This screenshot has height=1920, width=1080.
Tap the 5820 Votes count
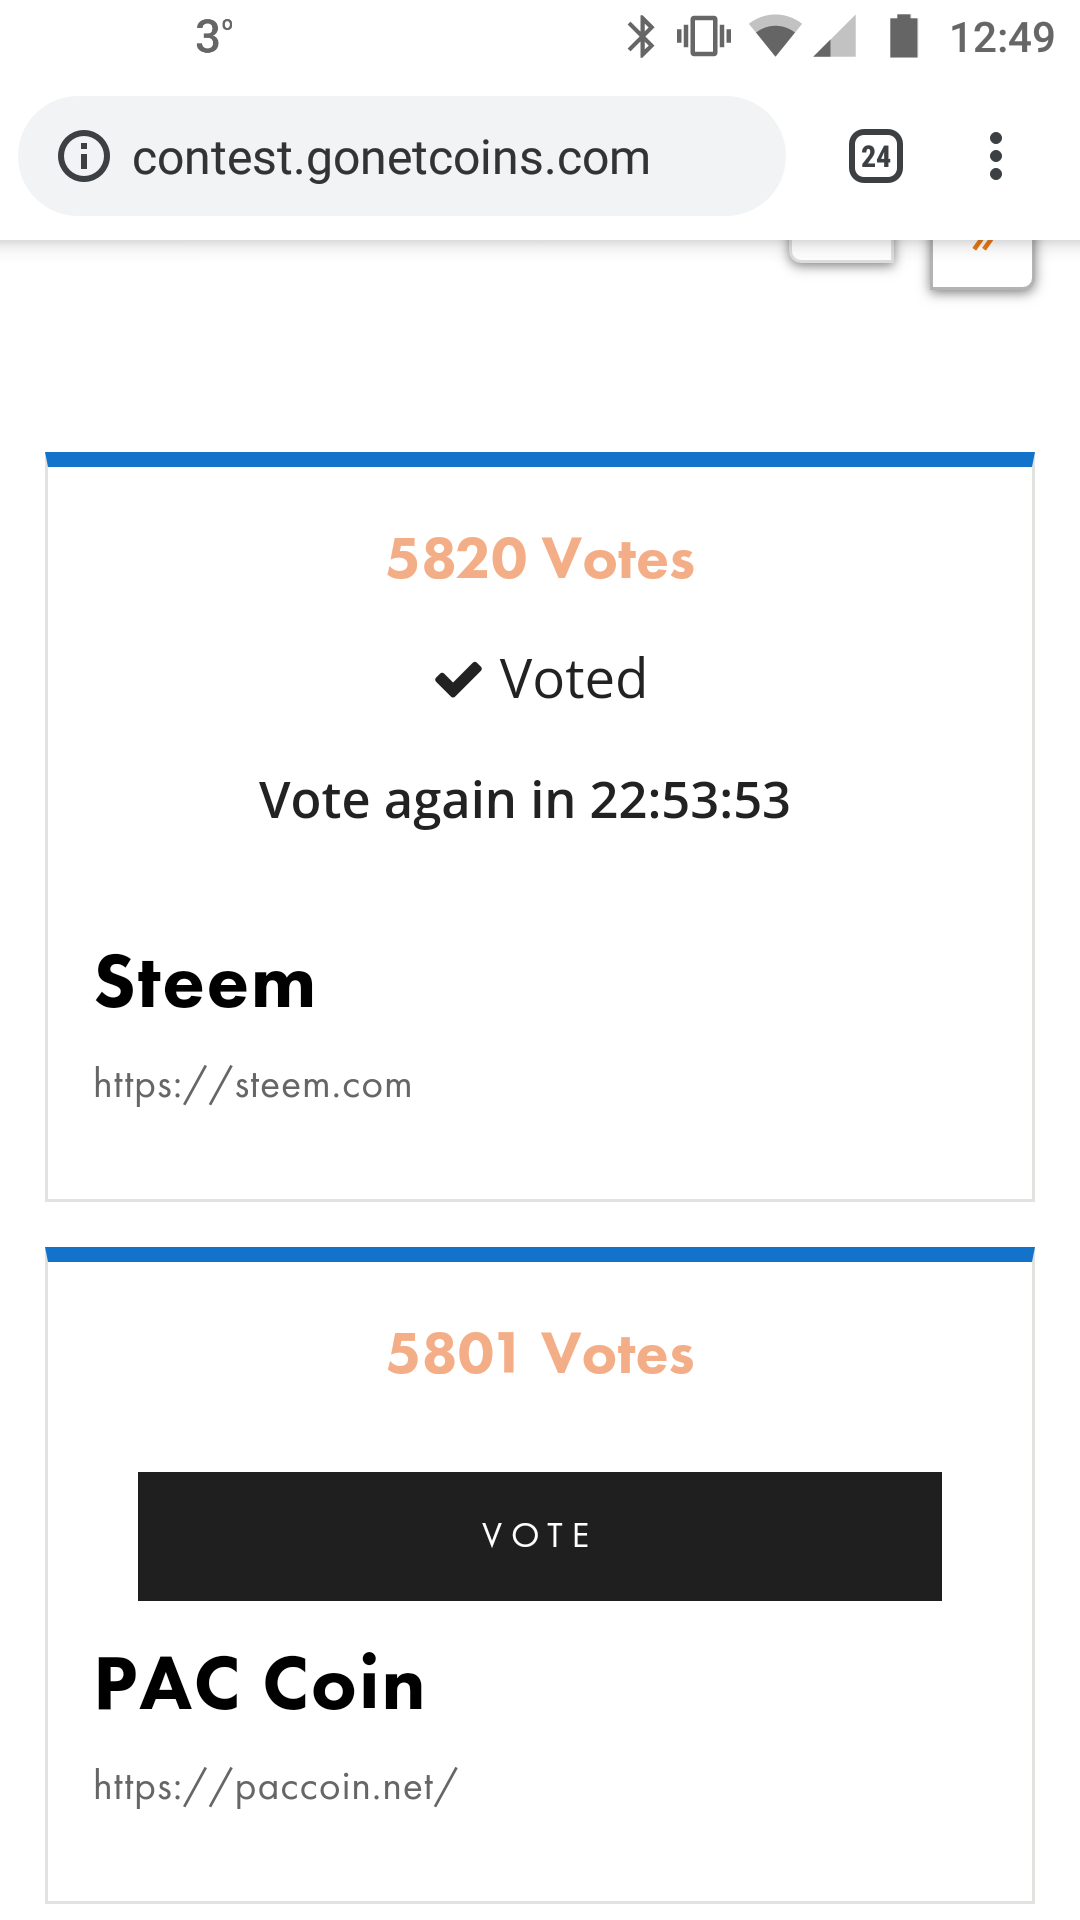(540, 559)
